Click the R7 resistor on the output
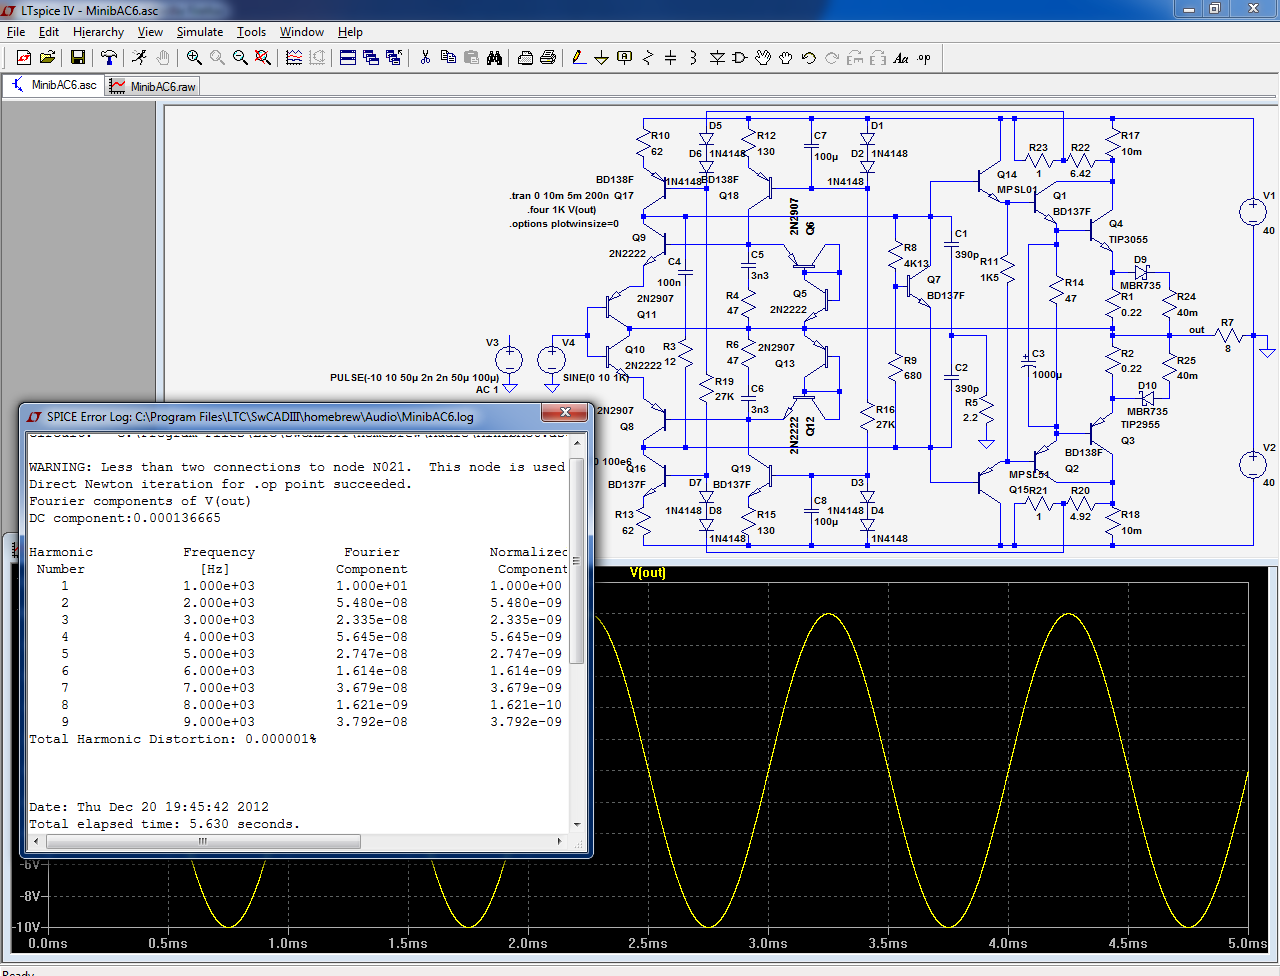This screenshot has width=1280, height=976. [1228, 335]
